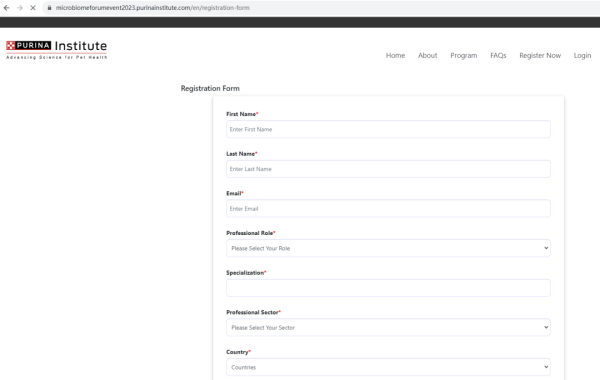Expand the Professional Sector dropdown
The height and width of the screenshot is (380, 600).
388,328
